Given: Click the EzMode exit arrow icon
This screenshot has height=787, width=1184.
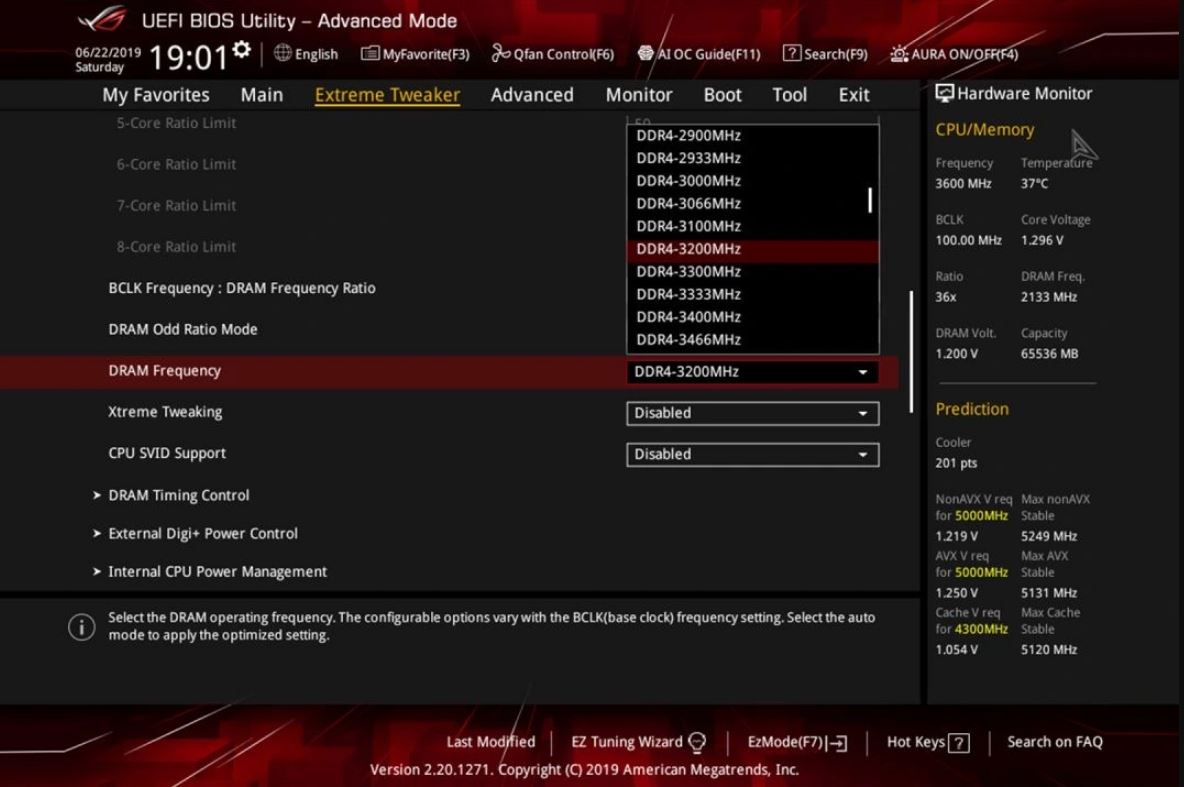Looking at the screenshot, I should 837,743.
